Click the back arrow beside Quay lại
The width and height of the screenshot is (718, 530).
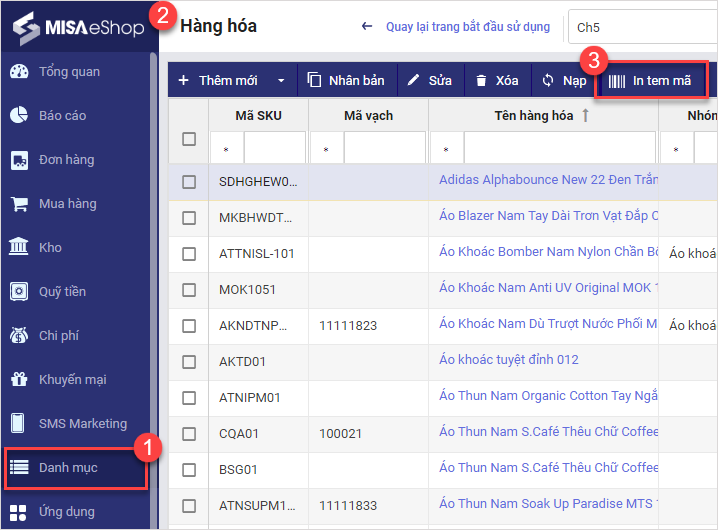(367, 26)
